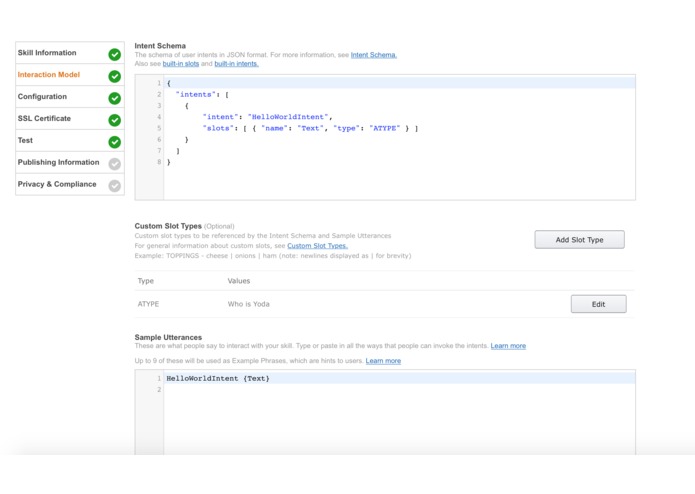Open the built-in slots link

(x=181, y=64)
